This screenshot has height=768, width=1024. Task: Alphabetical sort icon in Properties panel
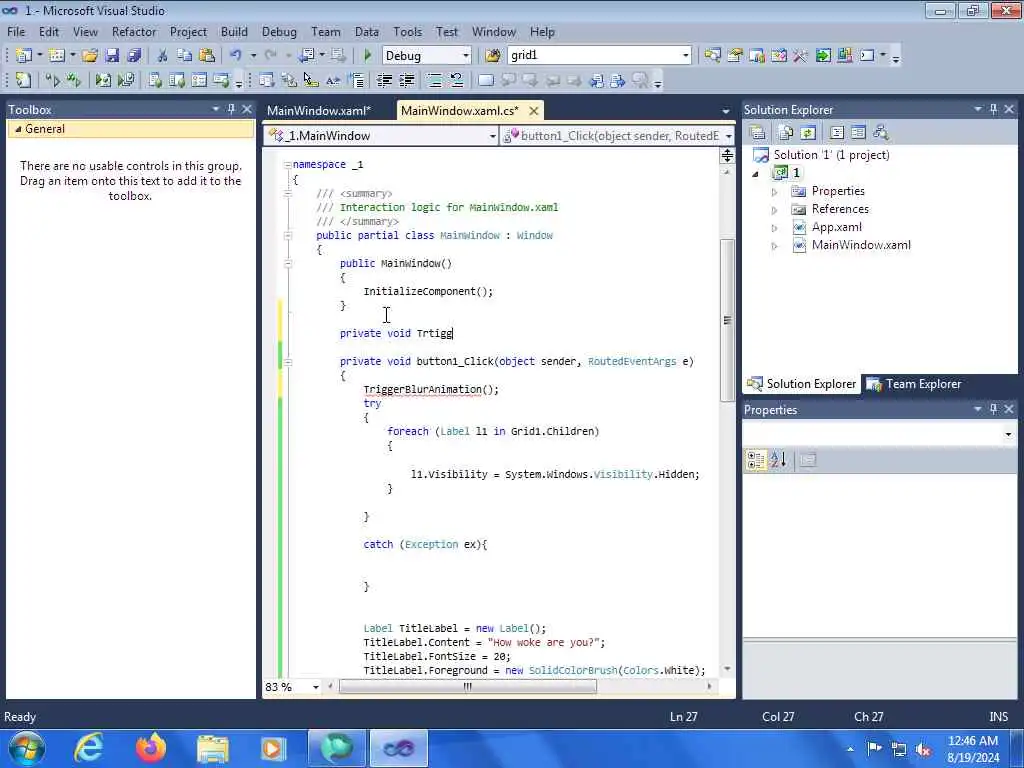pyautogui.click(x=778, y=460)
